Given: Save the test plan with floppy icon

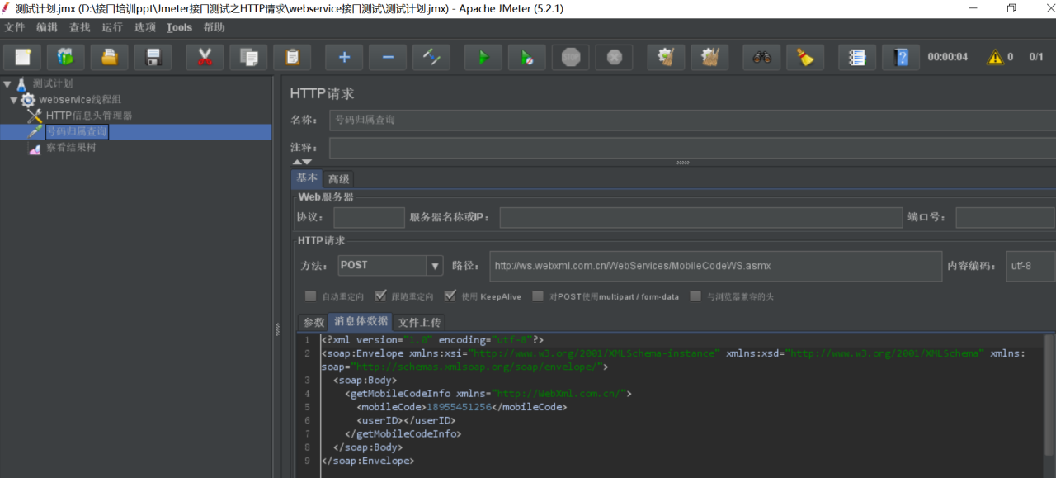Looking at the screenshot, I should 153,57.
